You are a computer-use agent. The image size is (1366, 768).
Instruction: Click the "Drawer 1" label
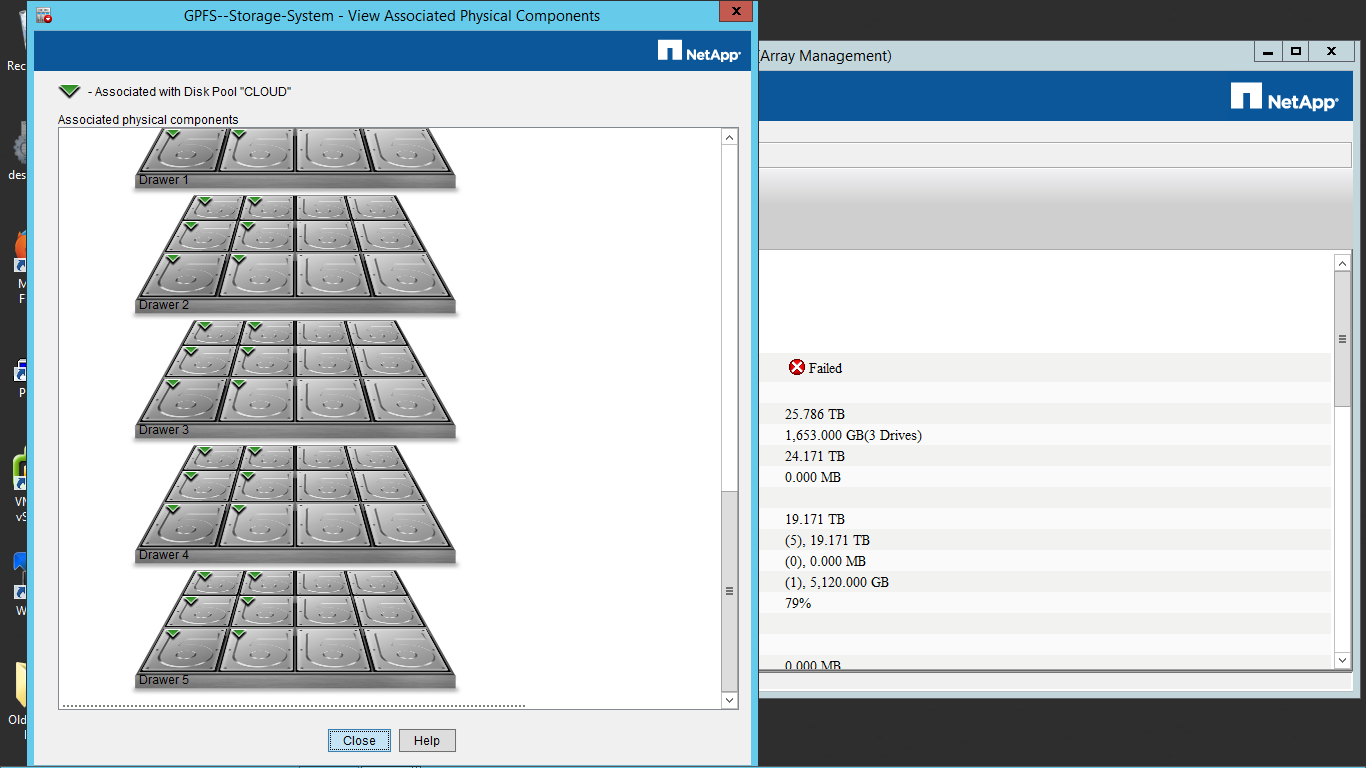click(164, 180)
